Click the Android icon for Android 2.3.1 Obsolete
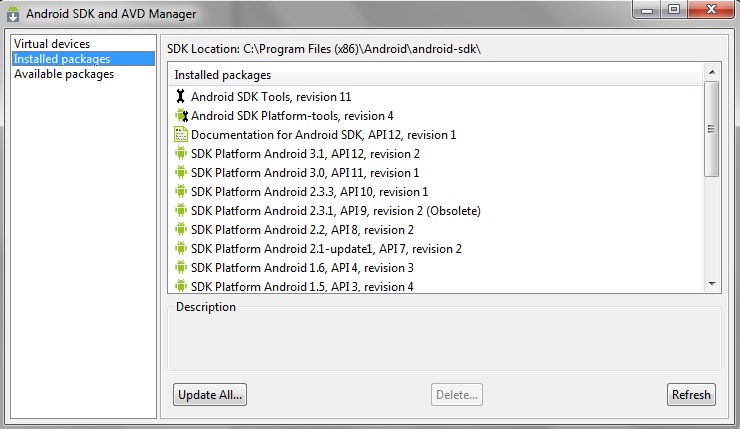The height and width of the screenshot is (429, 740). click(181, 210)
